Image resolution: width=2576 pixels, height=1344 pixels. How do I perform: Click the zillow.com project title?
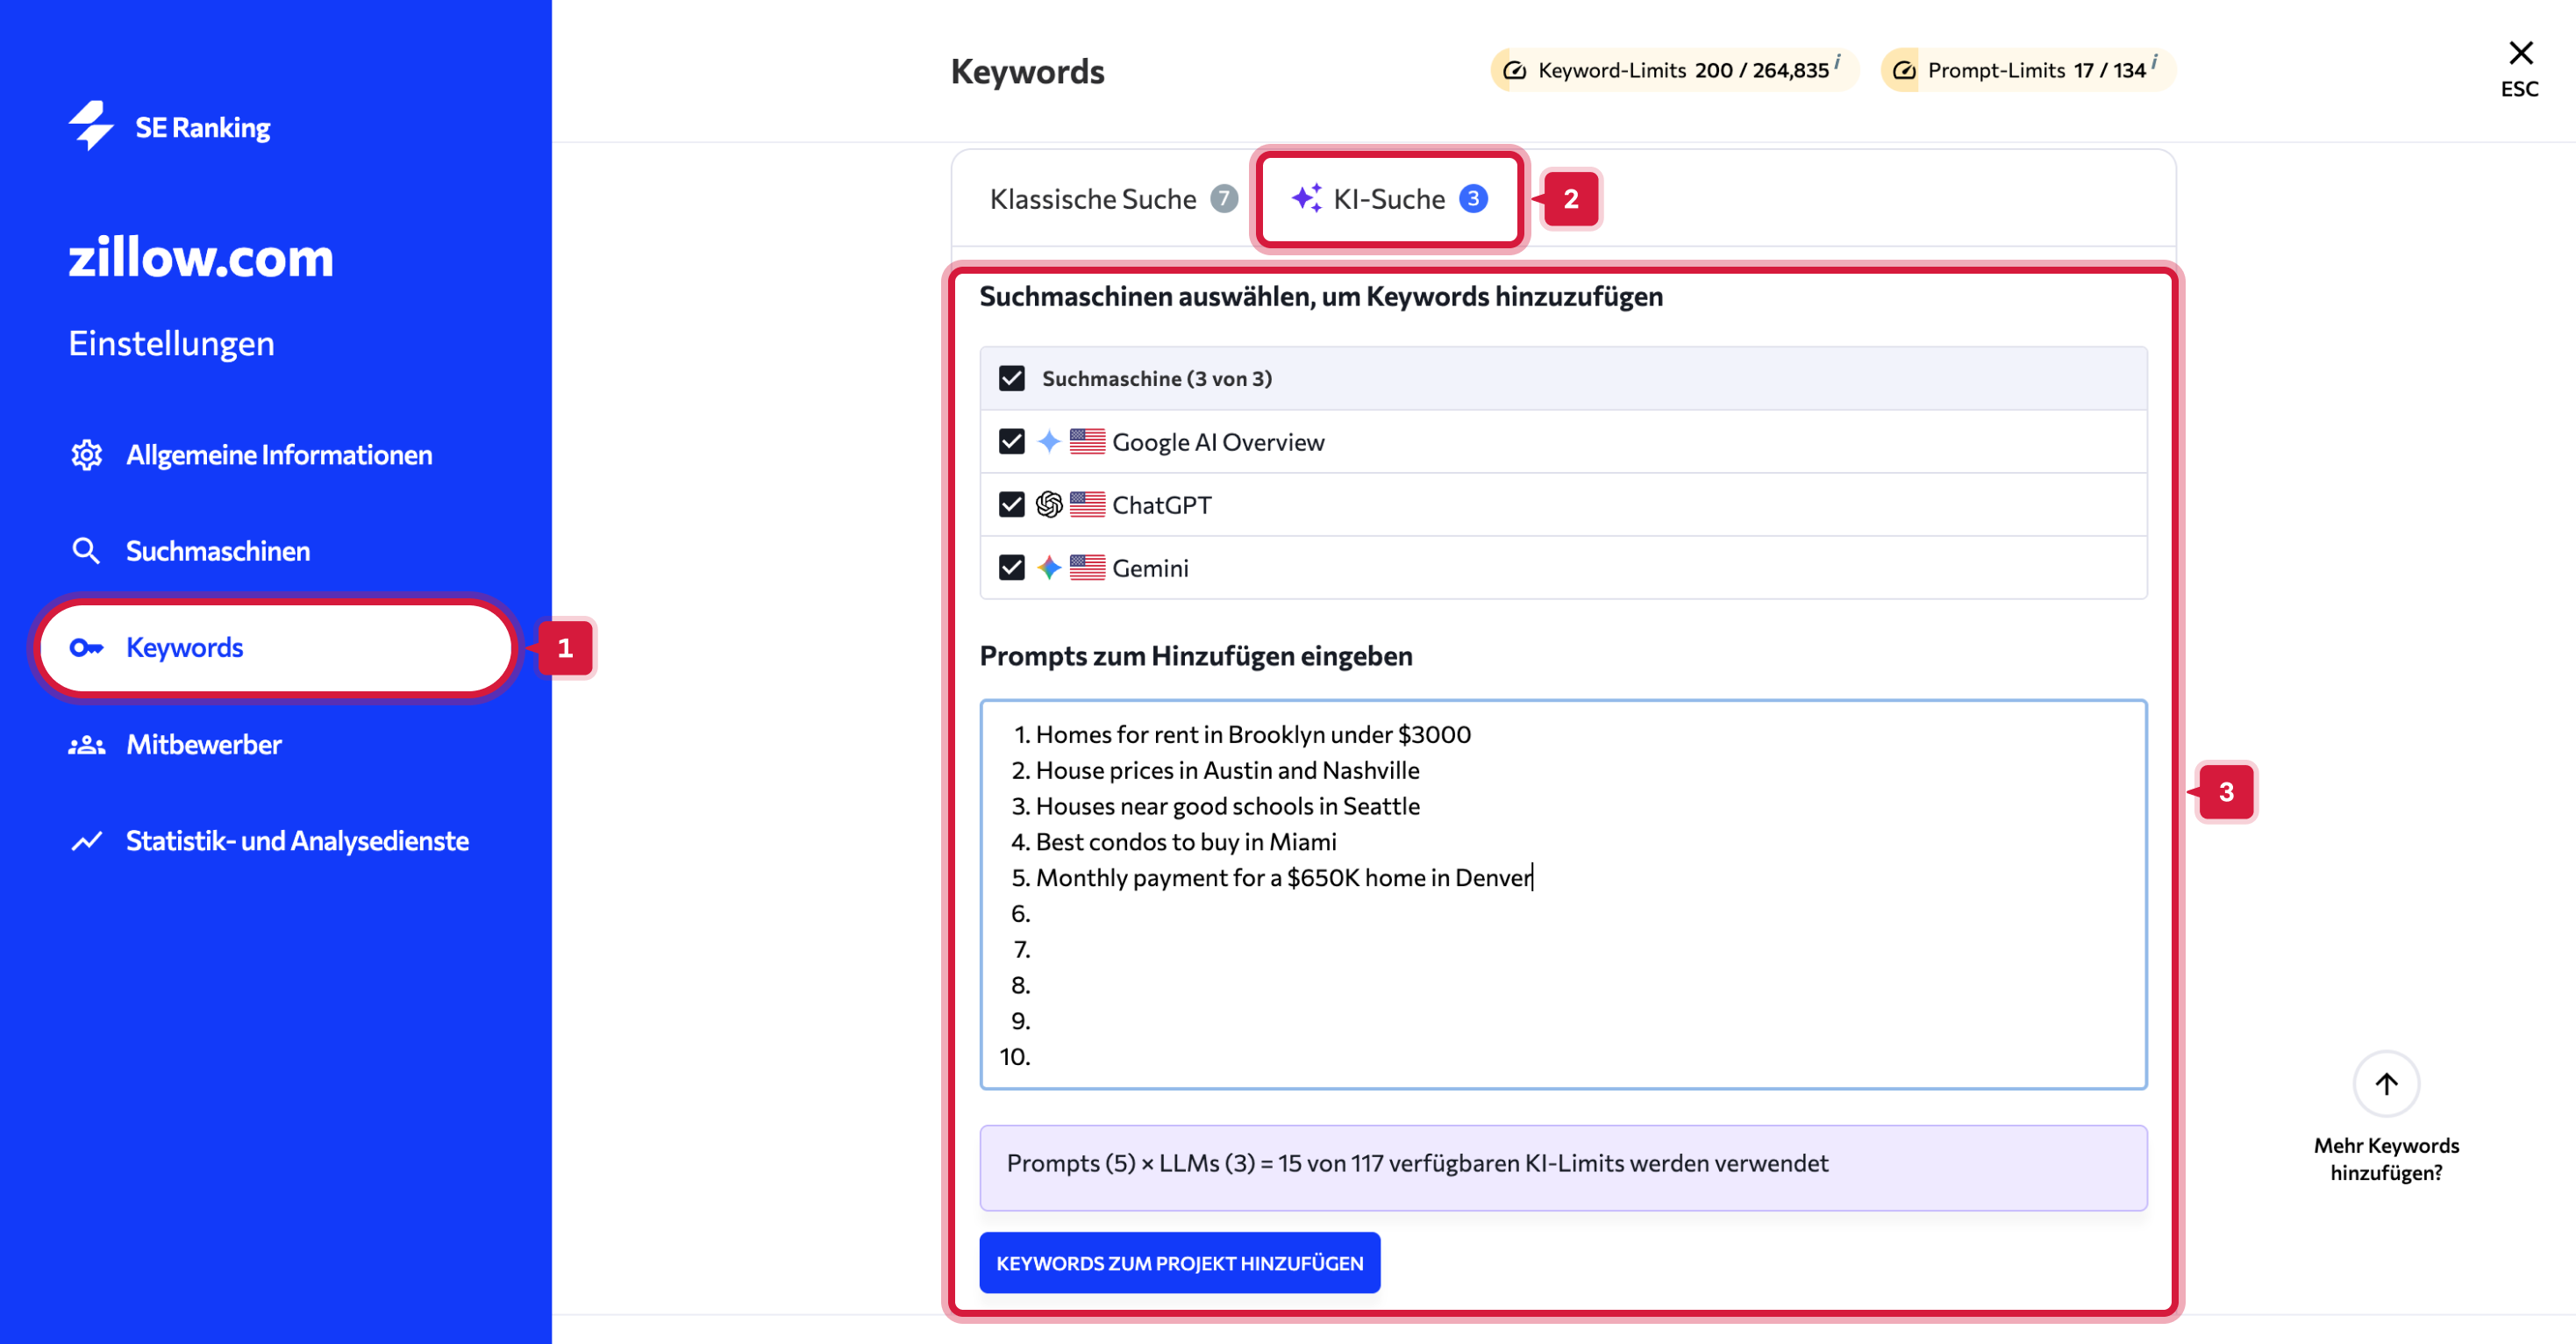click(x=201, y=257)
